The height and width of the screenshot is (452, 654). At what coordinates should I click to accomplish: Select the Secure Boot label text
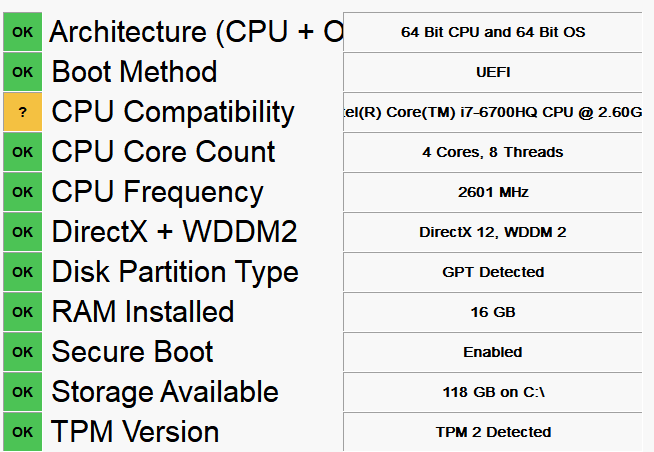pos(132,352)
